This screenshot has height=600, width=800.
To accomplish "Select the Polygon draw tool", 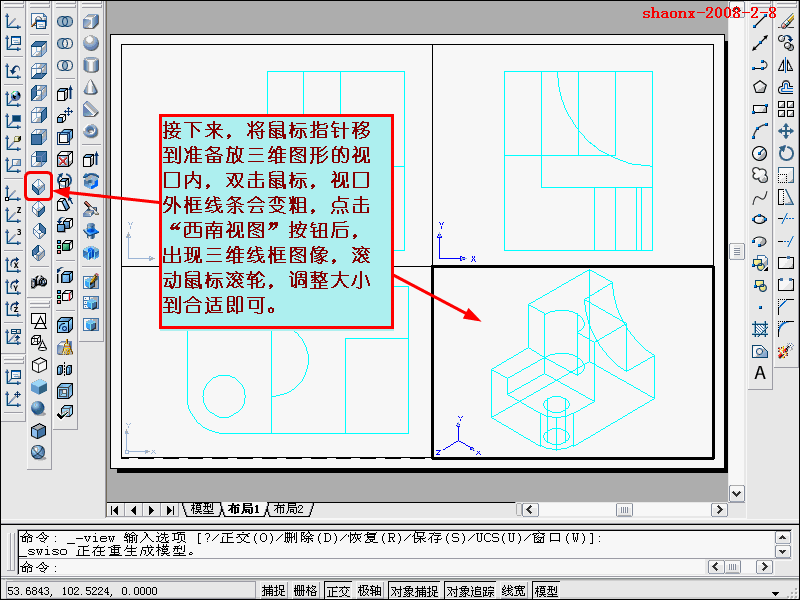I will (760, 87).
